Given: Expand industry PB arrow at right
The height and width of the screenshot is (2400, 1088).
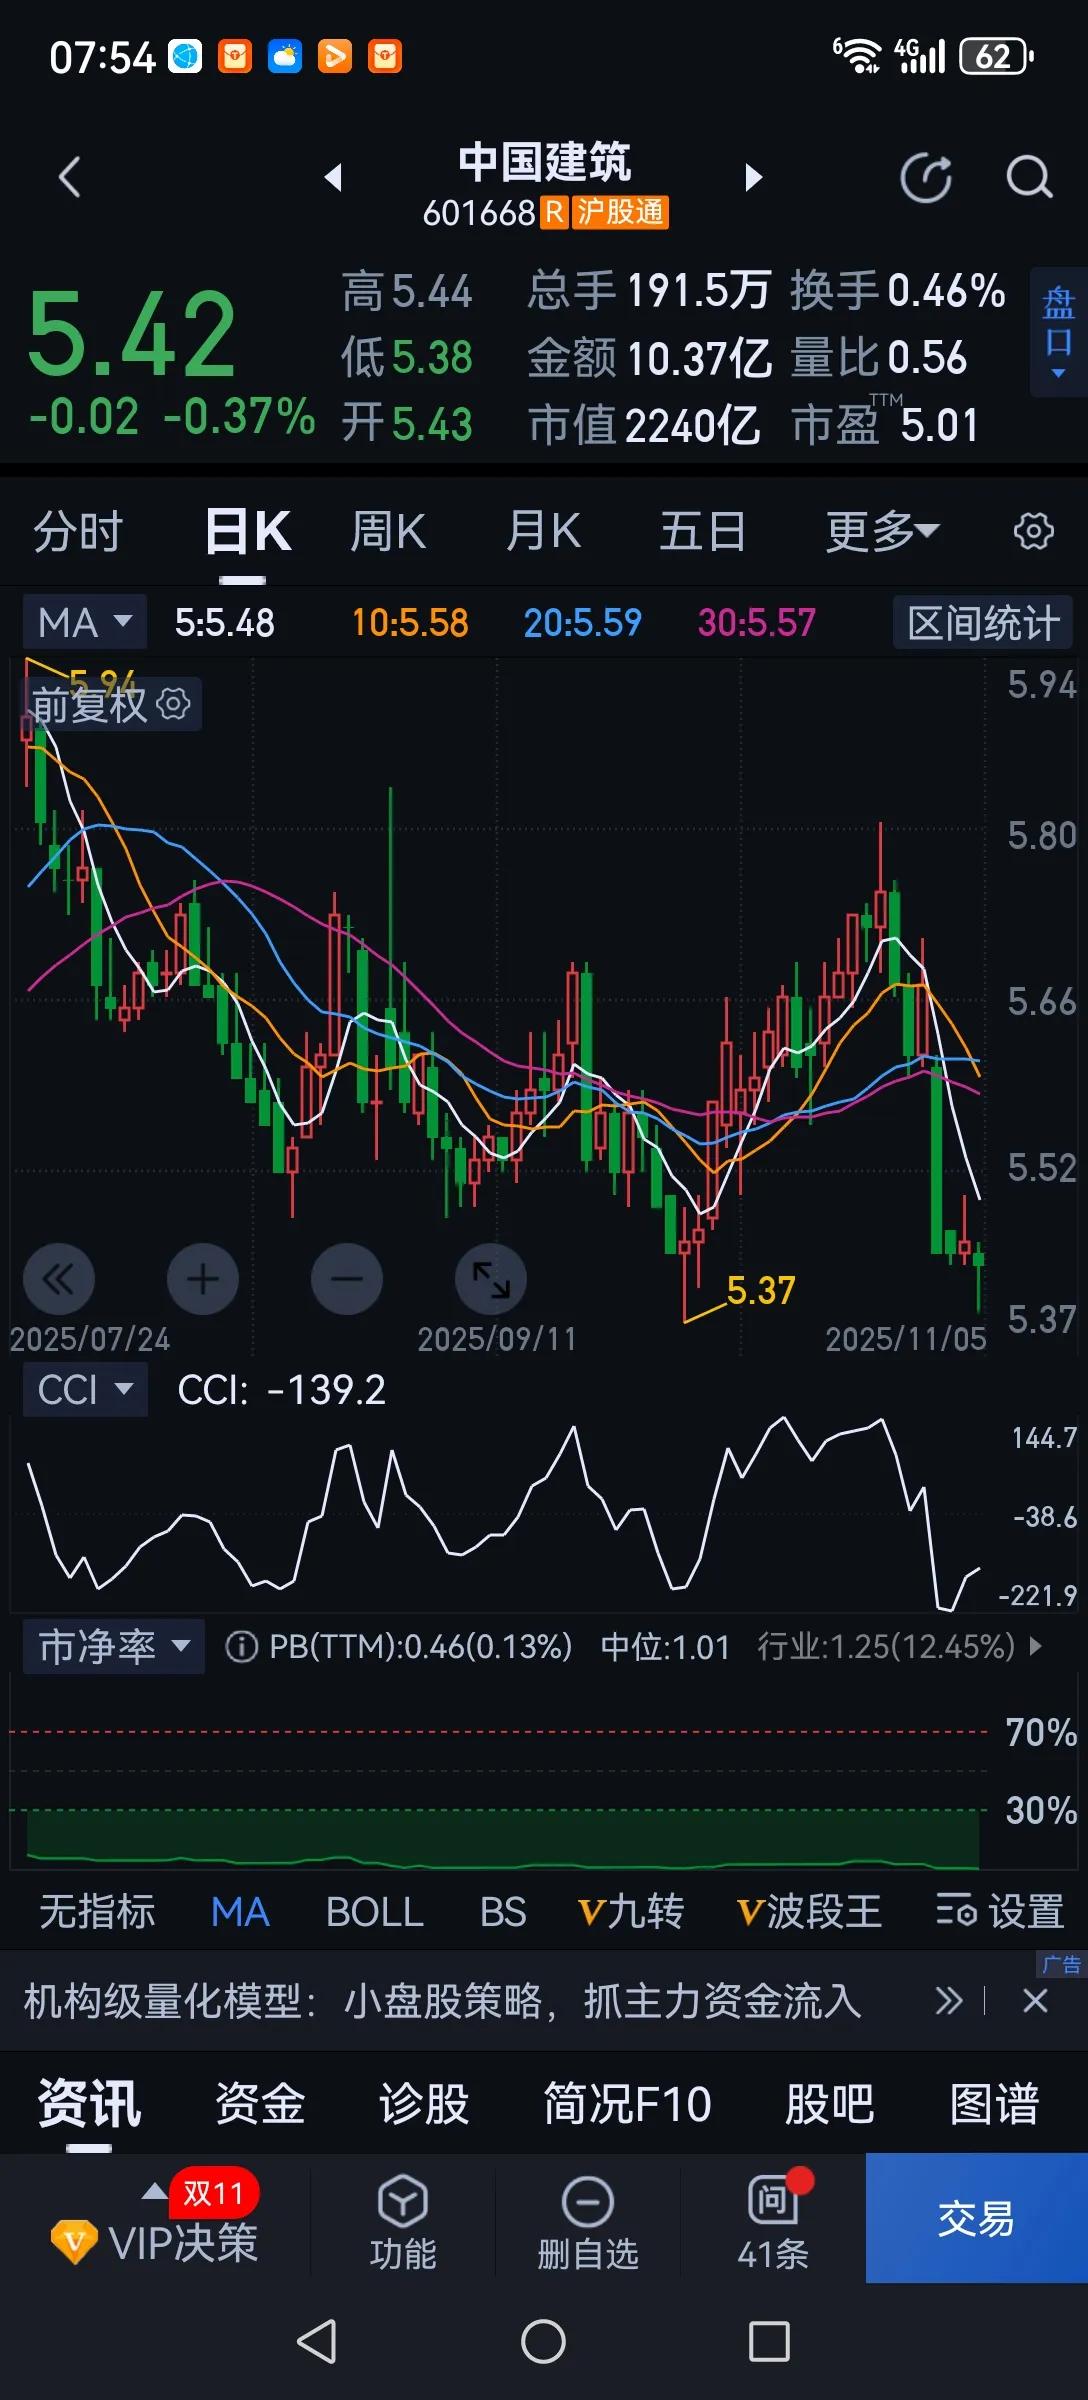Looking at the screenshot, I should click(1035, 1646).
